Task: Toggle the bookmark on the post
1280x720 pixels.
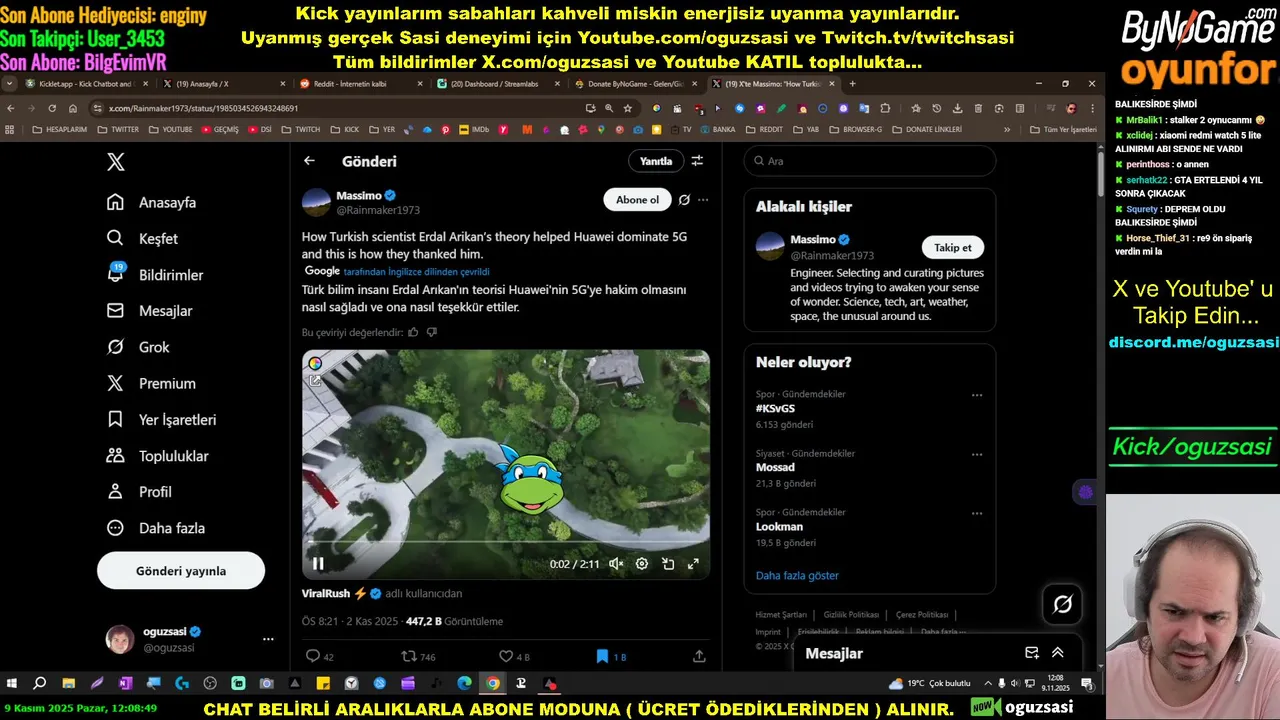Action: click(x=610, y=657)
